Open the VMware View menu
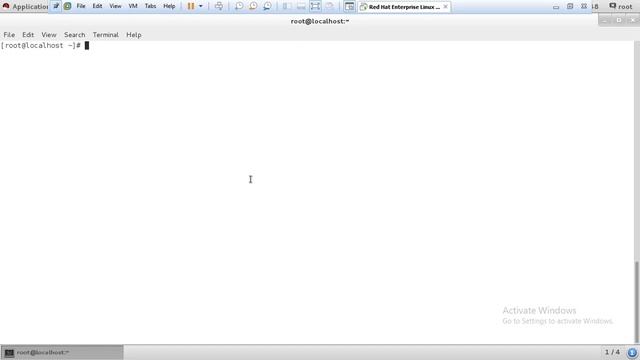 (115, 6)
